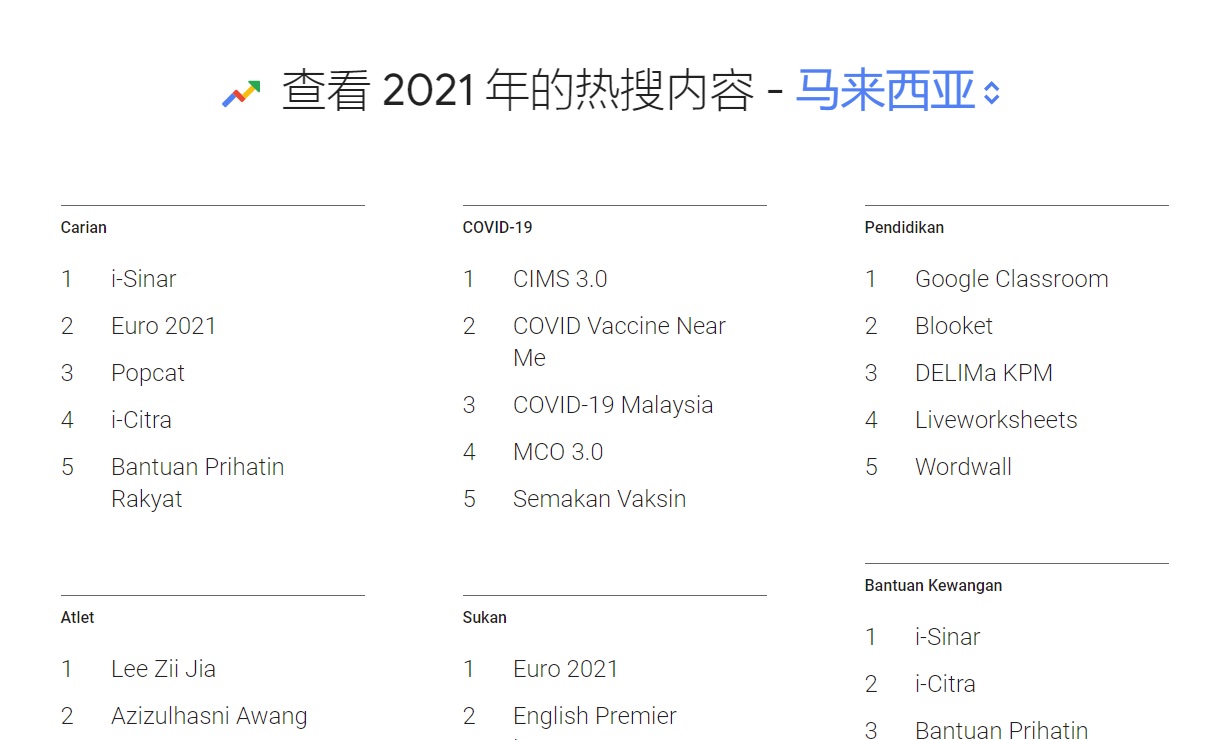Select DELIMa KPM trending term
The height and width of the screenshot is (740, 1217).
click(984, 372)
